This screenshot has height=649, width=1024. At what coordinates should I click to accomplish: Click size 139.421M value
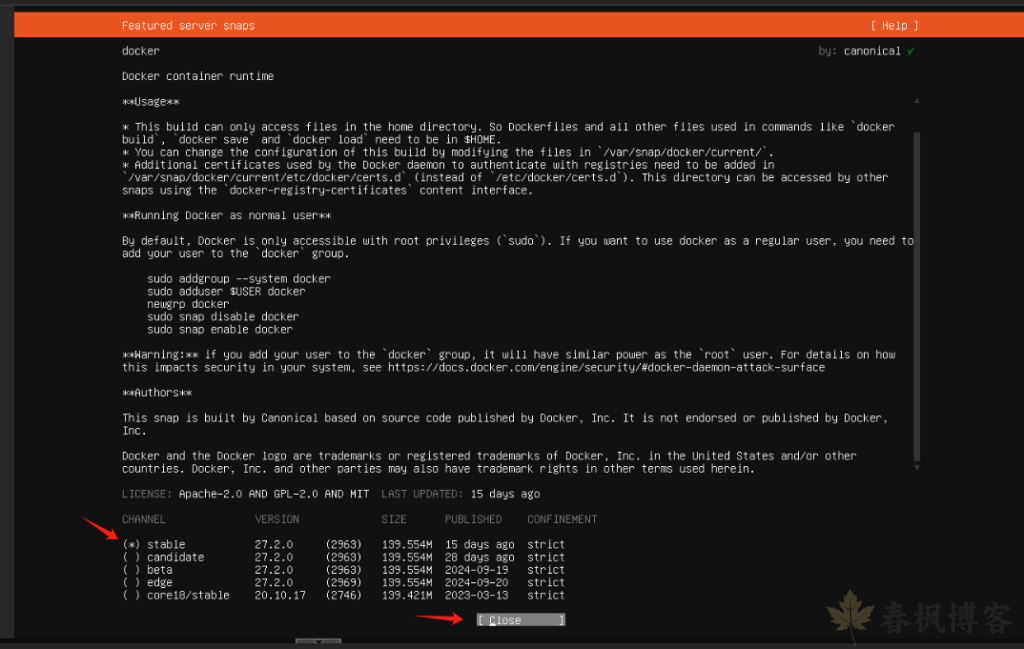(407, 595)
